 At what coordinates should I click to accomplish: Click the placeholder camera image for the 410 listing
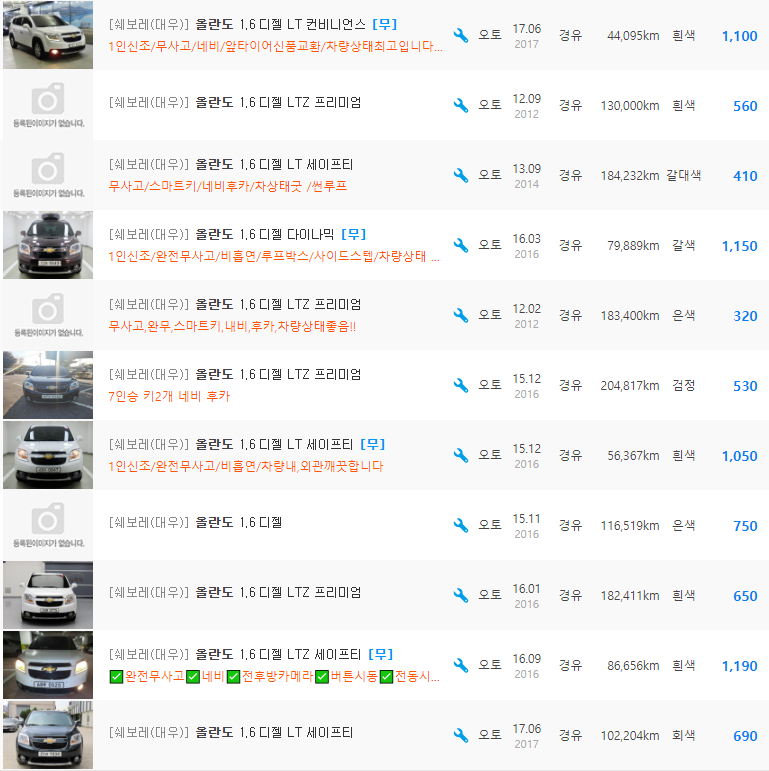(x=48, y=175)
